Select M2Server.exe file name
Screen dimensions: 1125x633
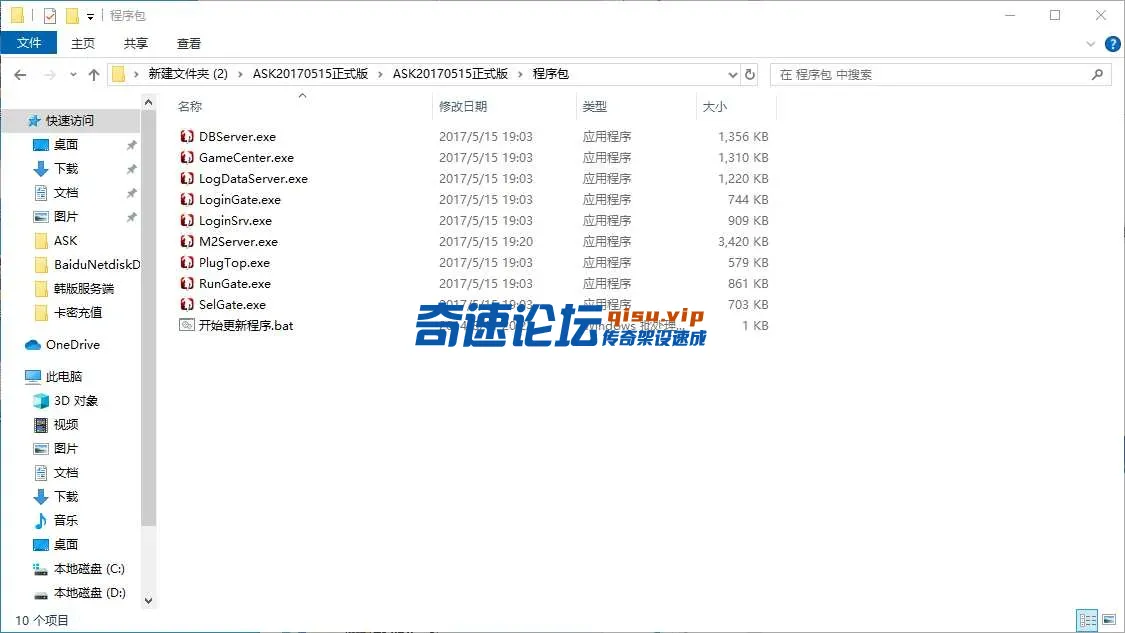coord(238,242)
